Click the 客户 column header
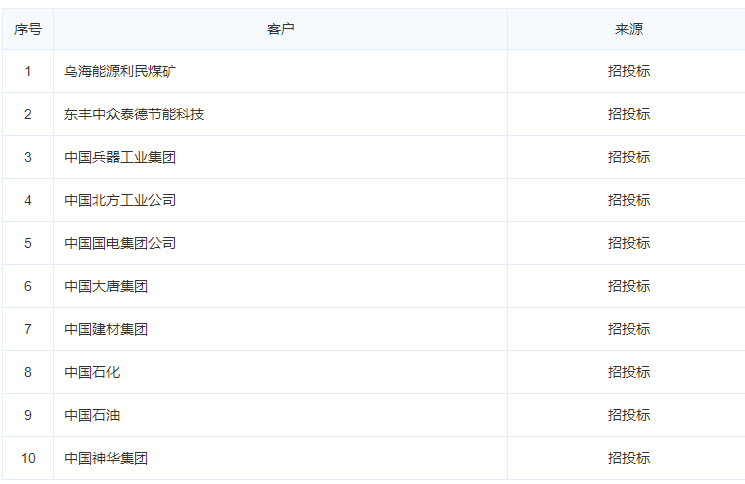745x484 pixels. pyautogui.click(x=280, y=29)
